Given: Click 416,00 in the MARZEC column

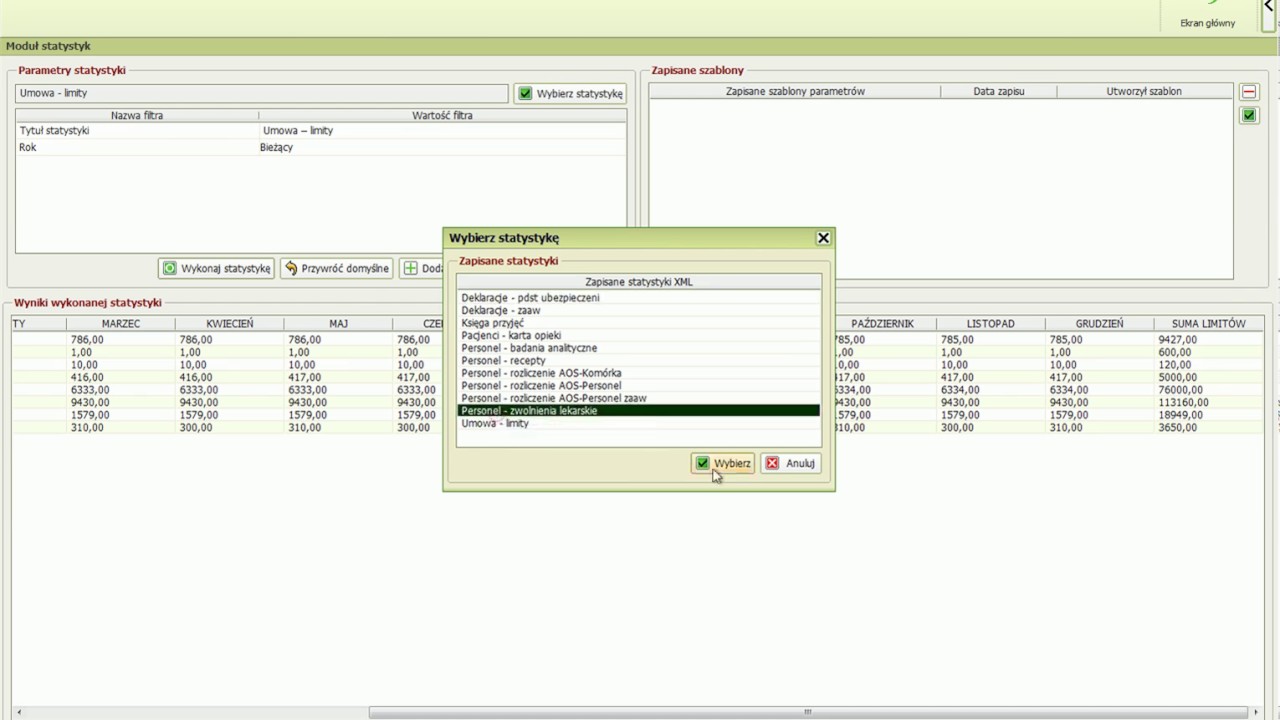Looking at the screenshot, I should pyautogui.click(x=87, y=378).
